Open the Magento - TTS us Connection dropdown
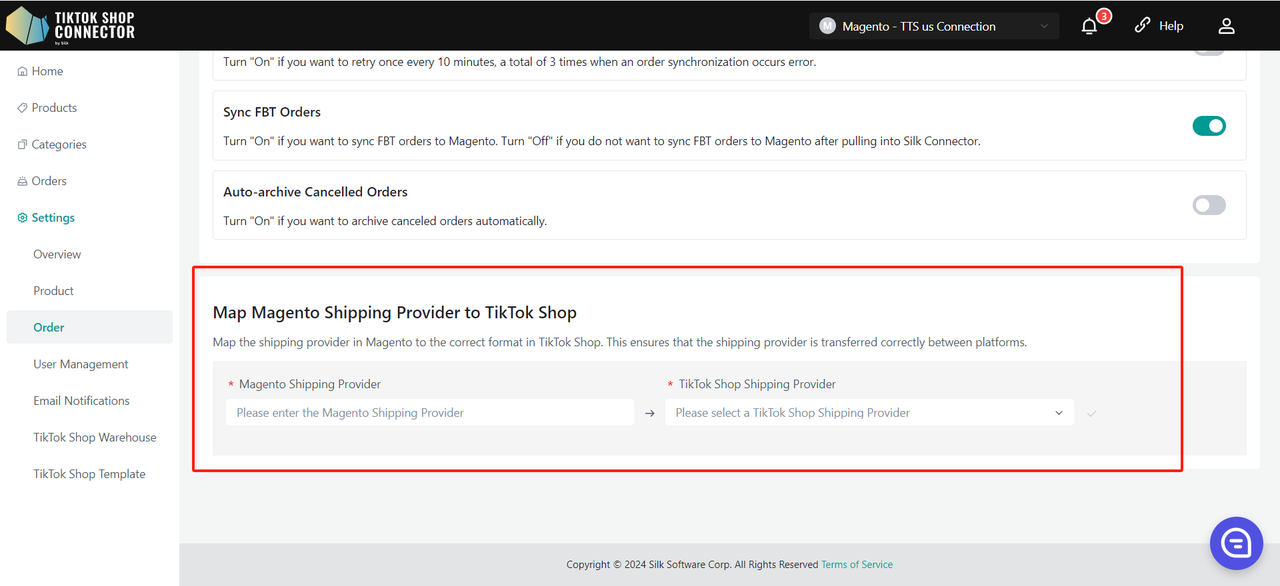Viewport: 1280px width, 586px height. click(x=934, y=26)
